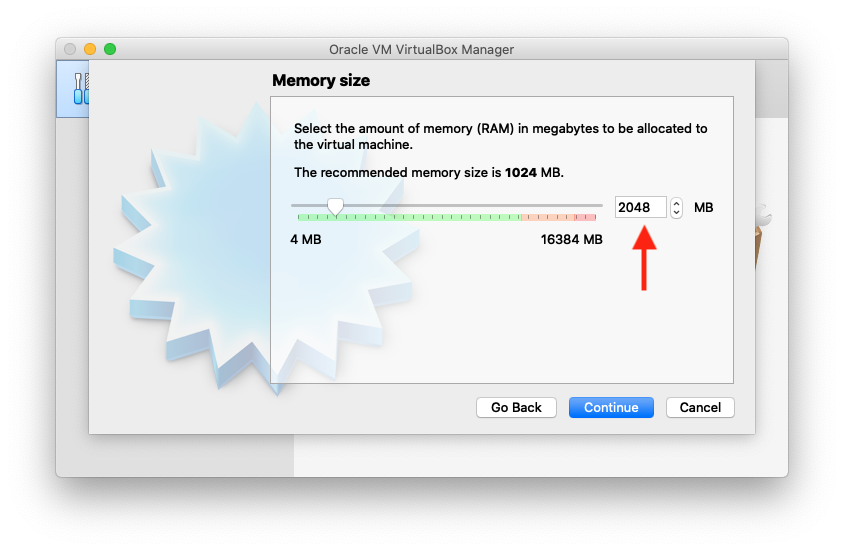Click the 2048 memory size input field
This screenshot has height=551, width=844.
click(640, 207)
